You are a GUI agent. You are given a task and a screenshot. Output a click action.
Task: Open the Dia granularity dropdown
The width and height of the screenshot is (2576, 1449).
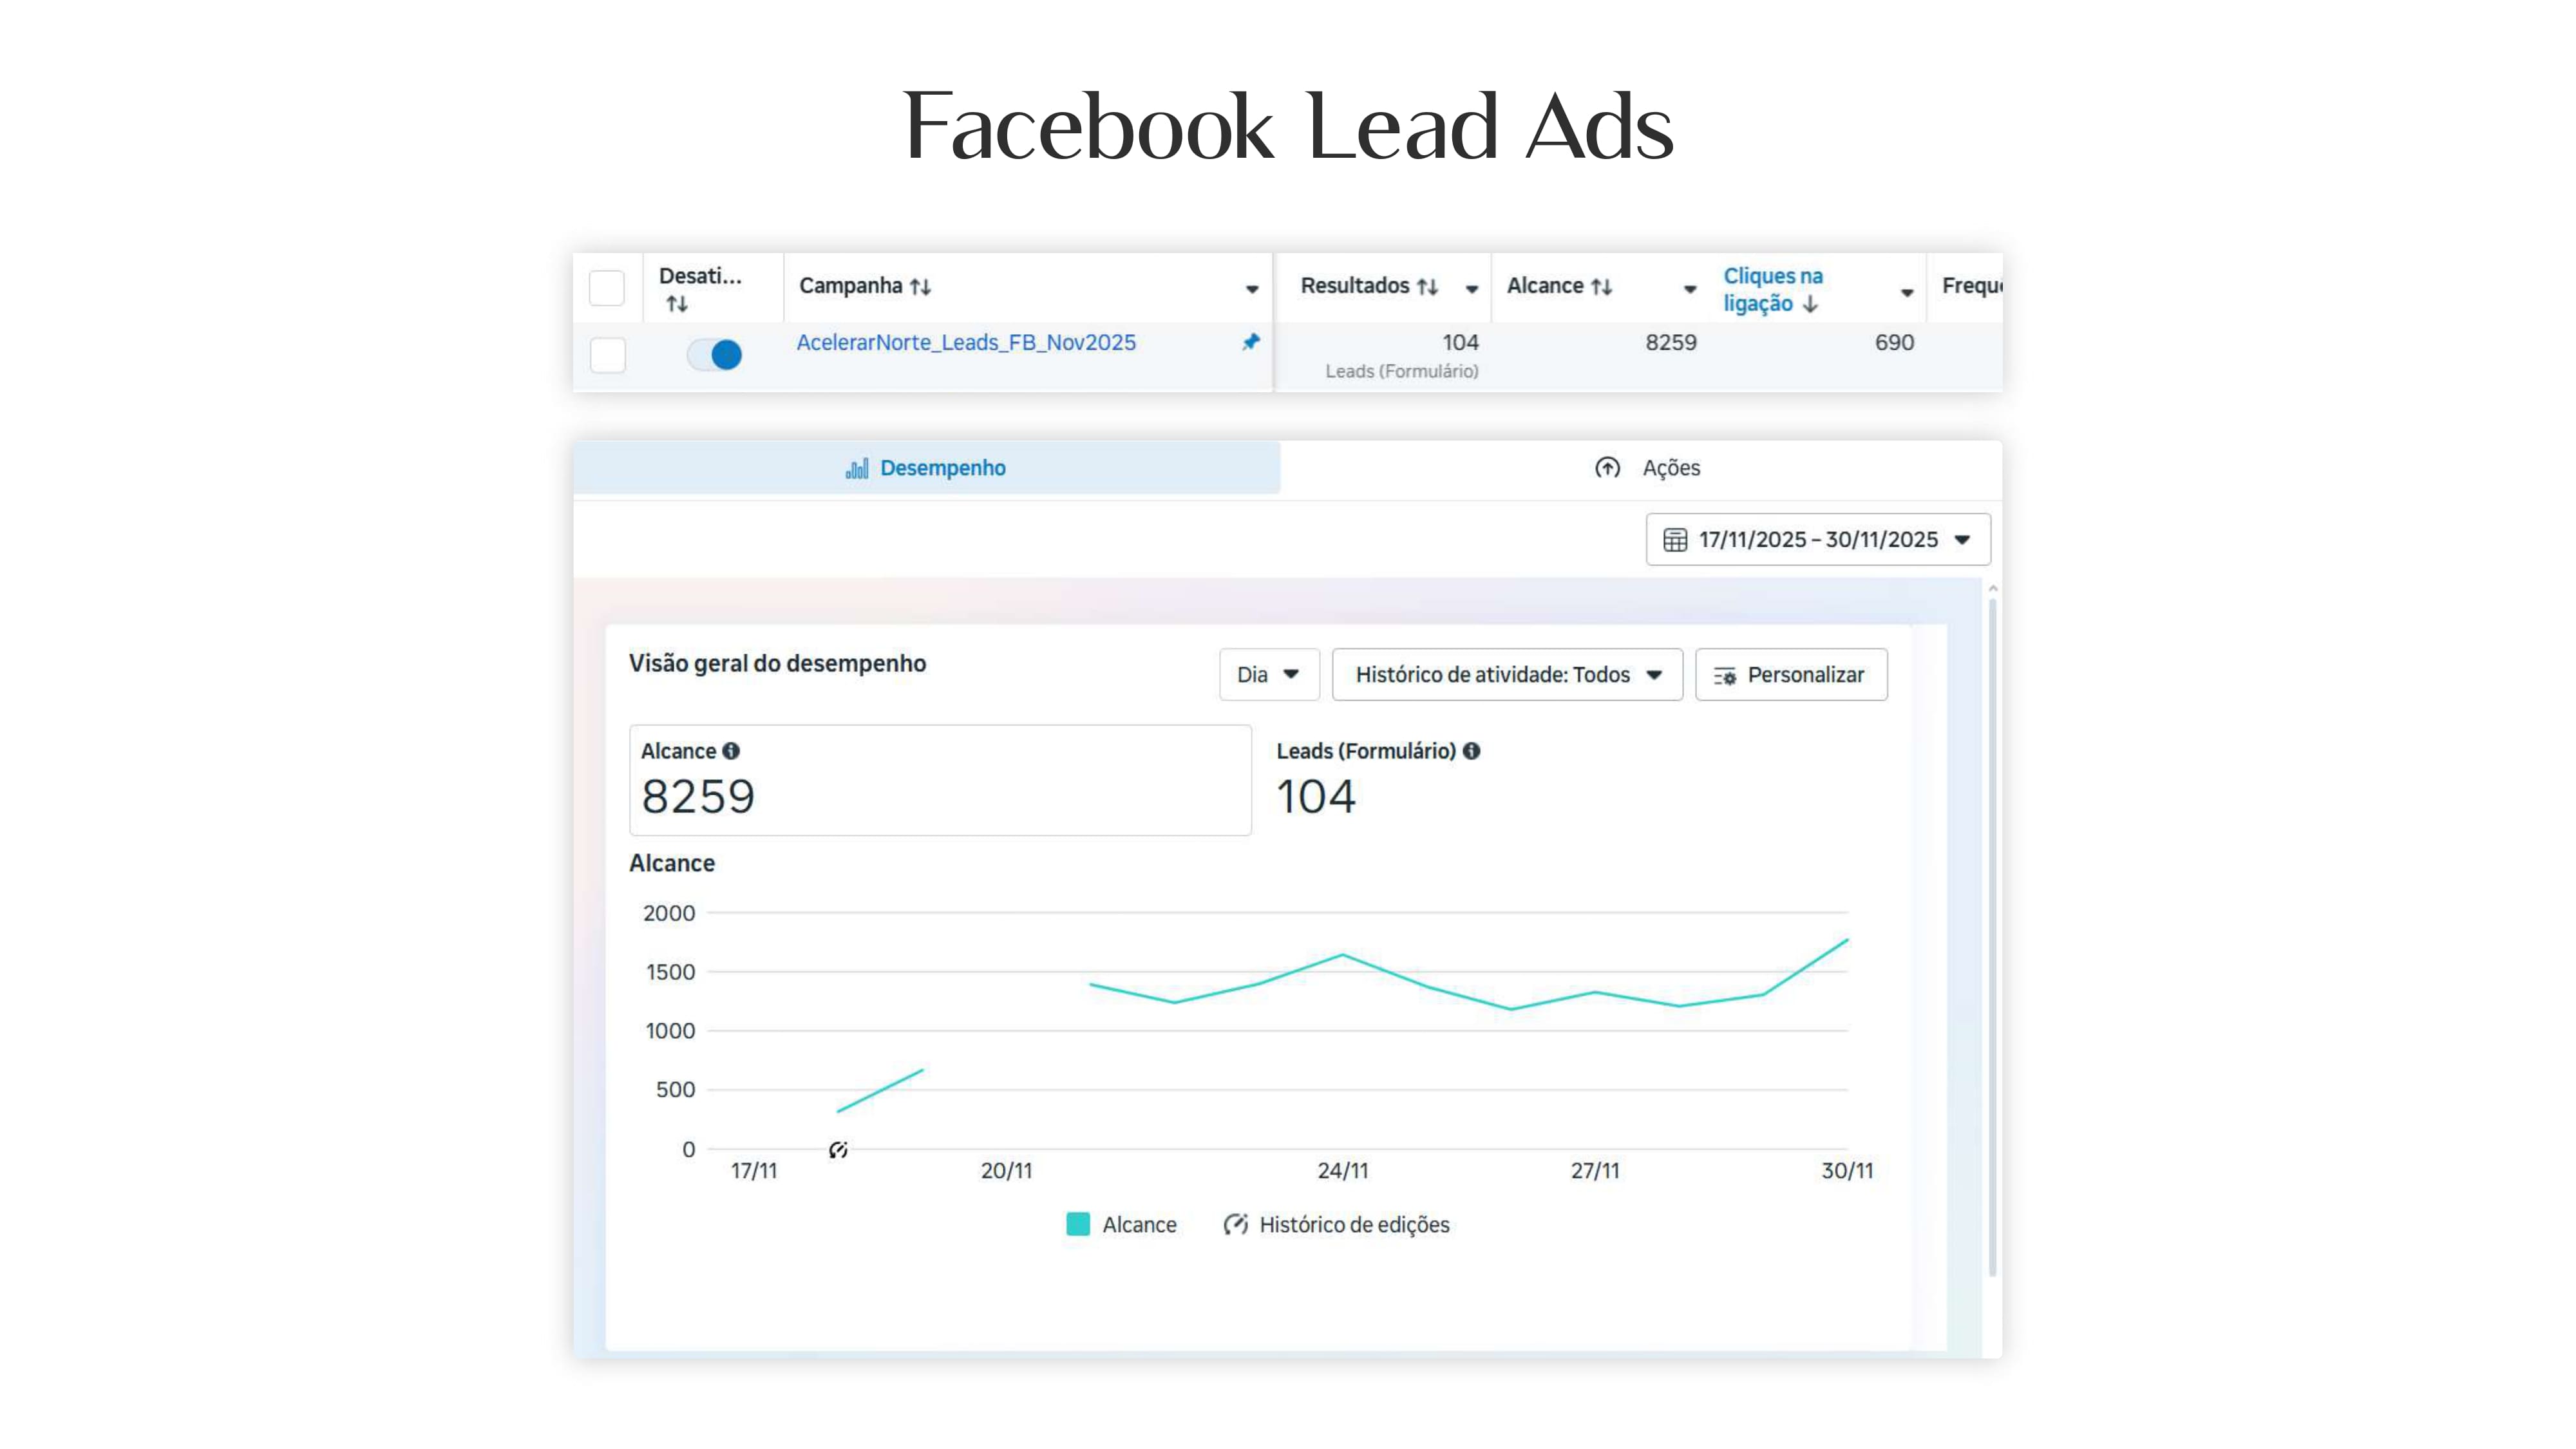(x=1269, y=675)
